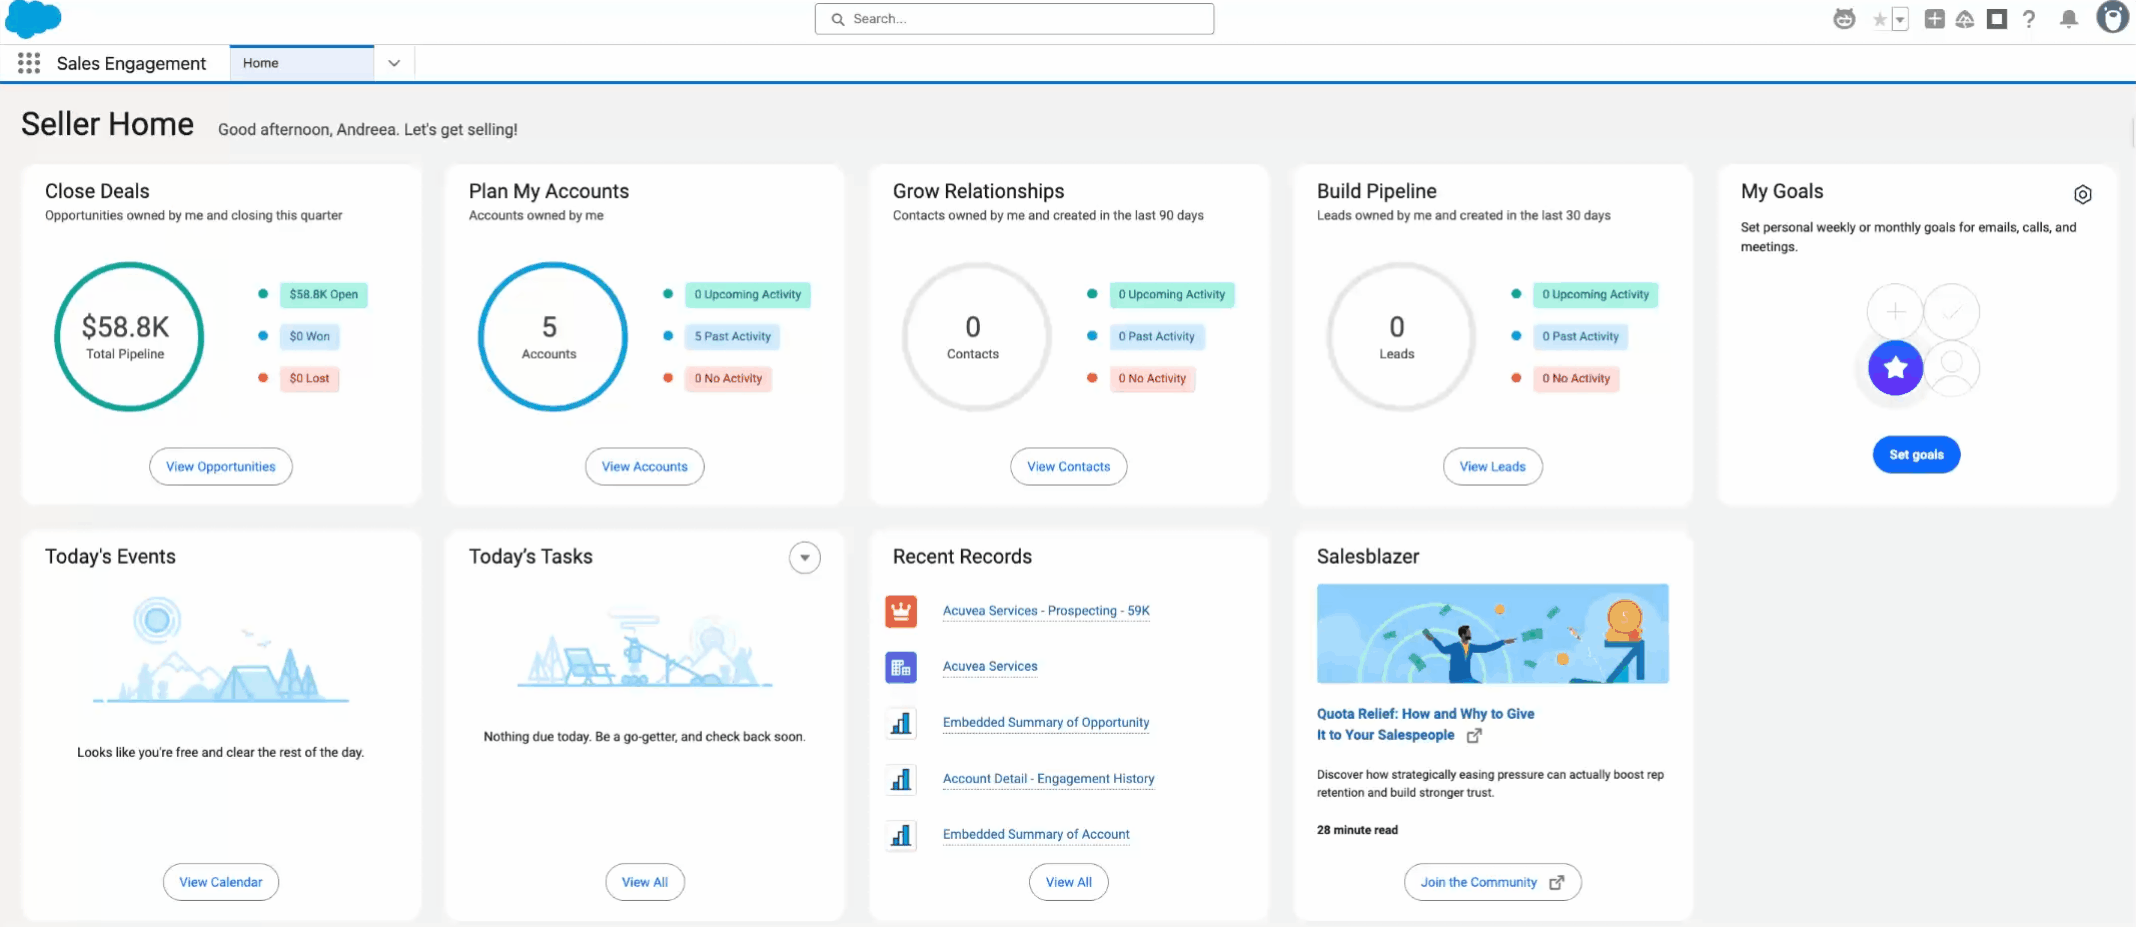Expand the favorites list dropdown arrow

[x=1900, y=19]
